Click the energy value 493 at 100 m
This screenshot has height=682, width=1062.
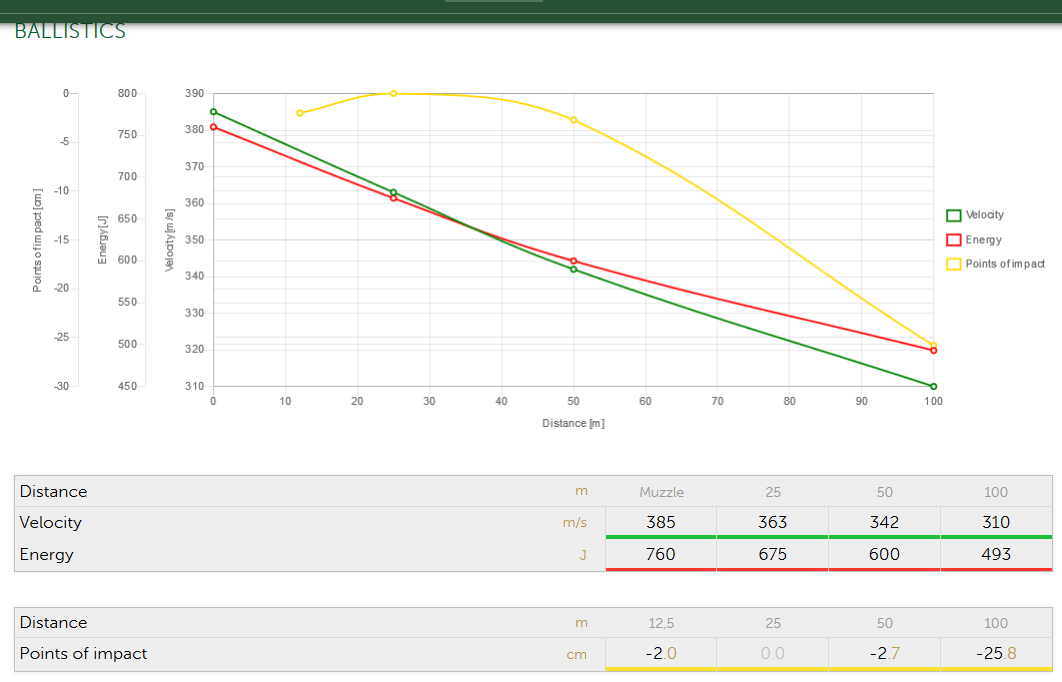coord(996,554)
